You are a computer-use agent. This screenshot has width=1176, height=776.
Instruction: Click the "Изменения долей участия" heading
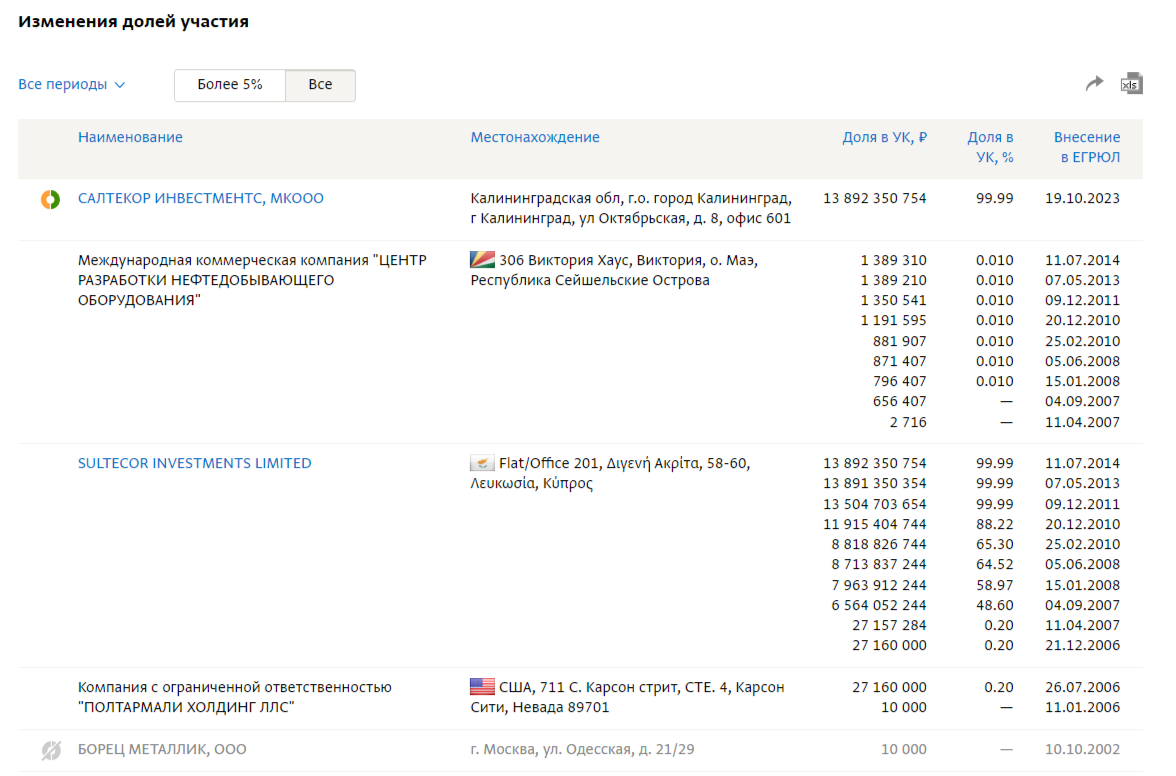tap(133, 22)
